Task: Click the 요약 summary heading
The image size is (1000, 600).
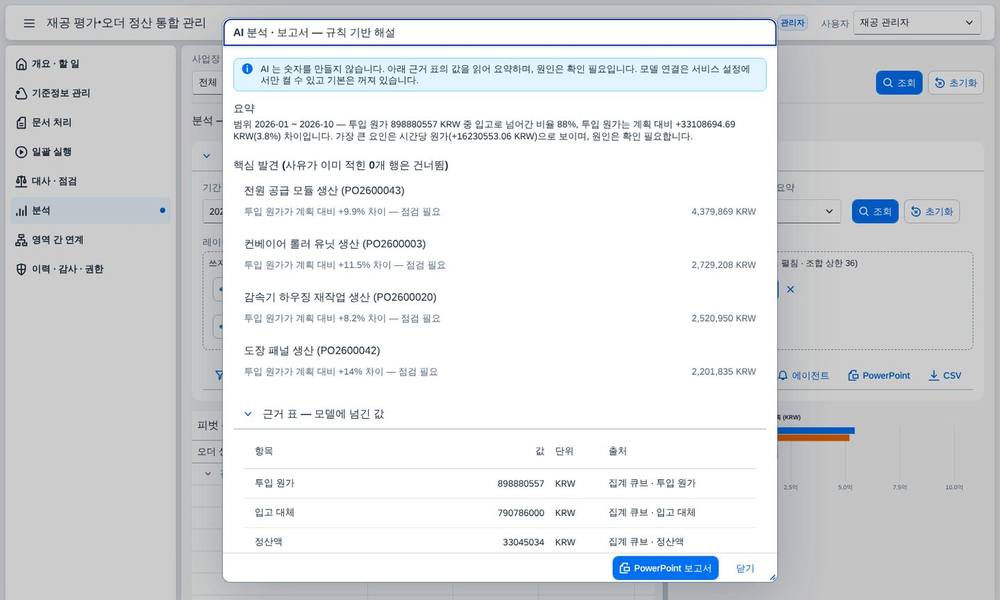Action: coord(244,108)
